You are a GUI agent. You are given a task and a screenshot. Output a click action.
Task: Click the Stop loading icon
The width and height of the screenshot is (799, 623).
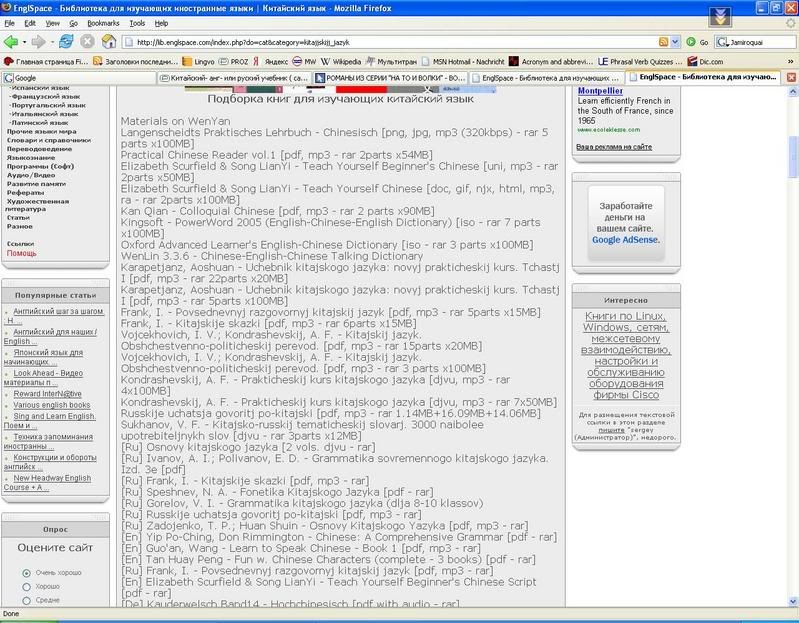[87, 42]
